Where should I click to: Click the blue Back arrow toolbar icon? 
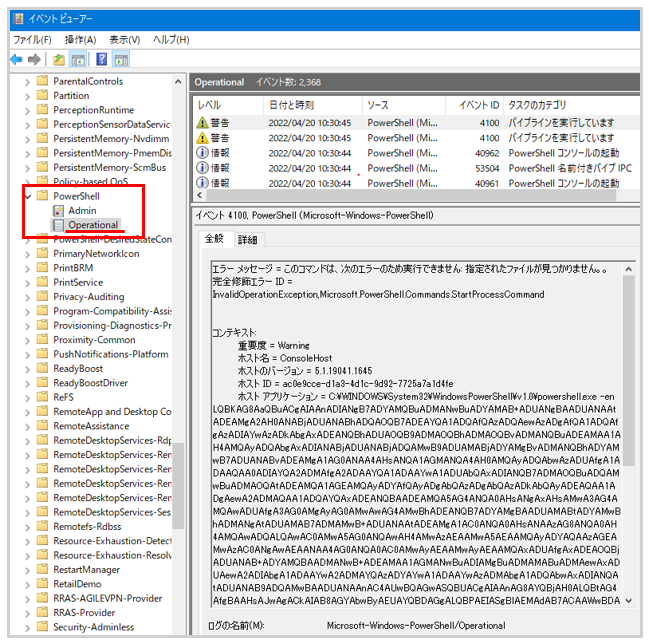point(16,60)
